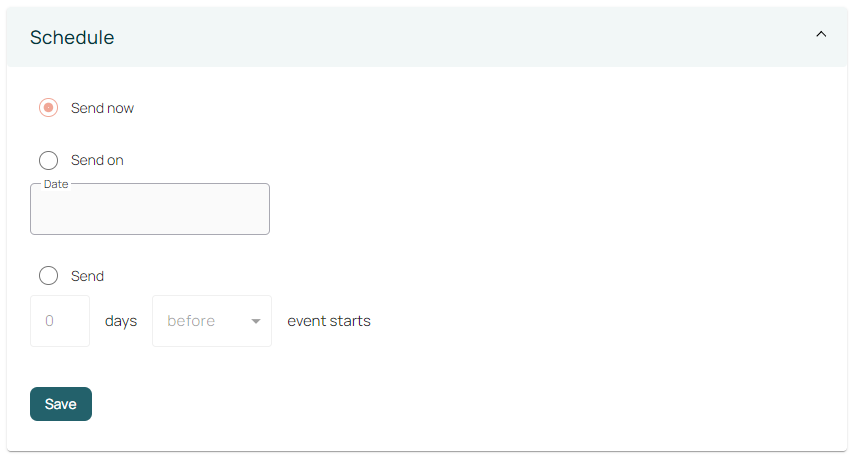Click the "days" text label
This screenshot has width=856, height=459.
[x=121, y=321]
